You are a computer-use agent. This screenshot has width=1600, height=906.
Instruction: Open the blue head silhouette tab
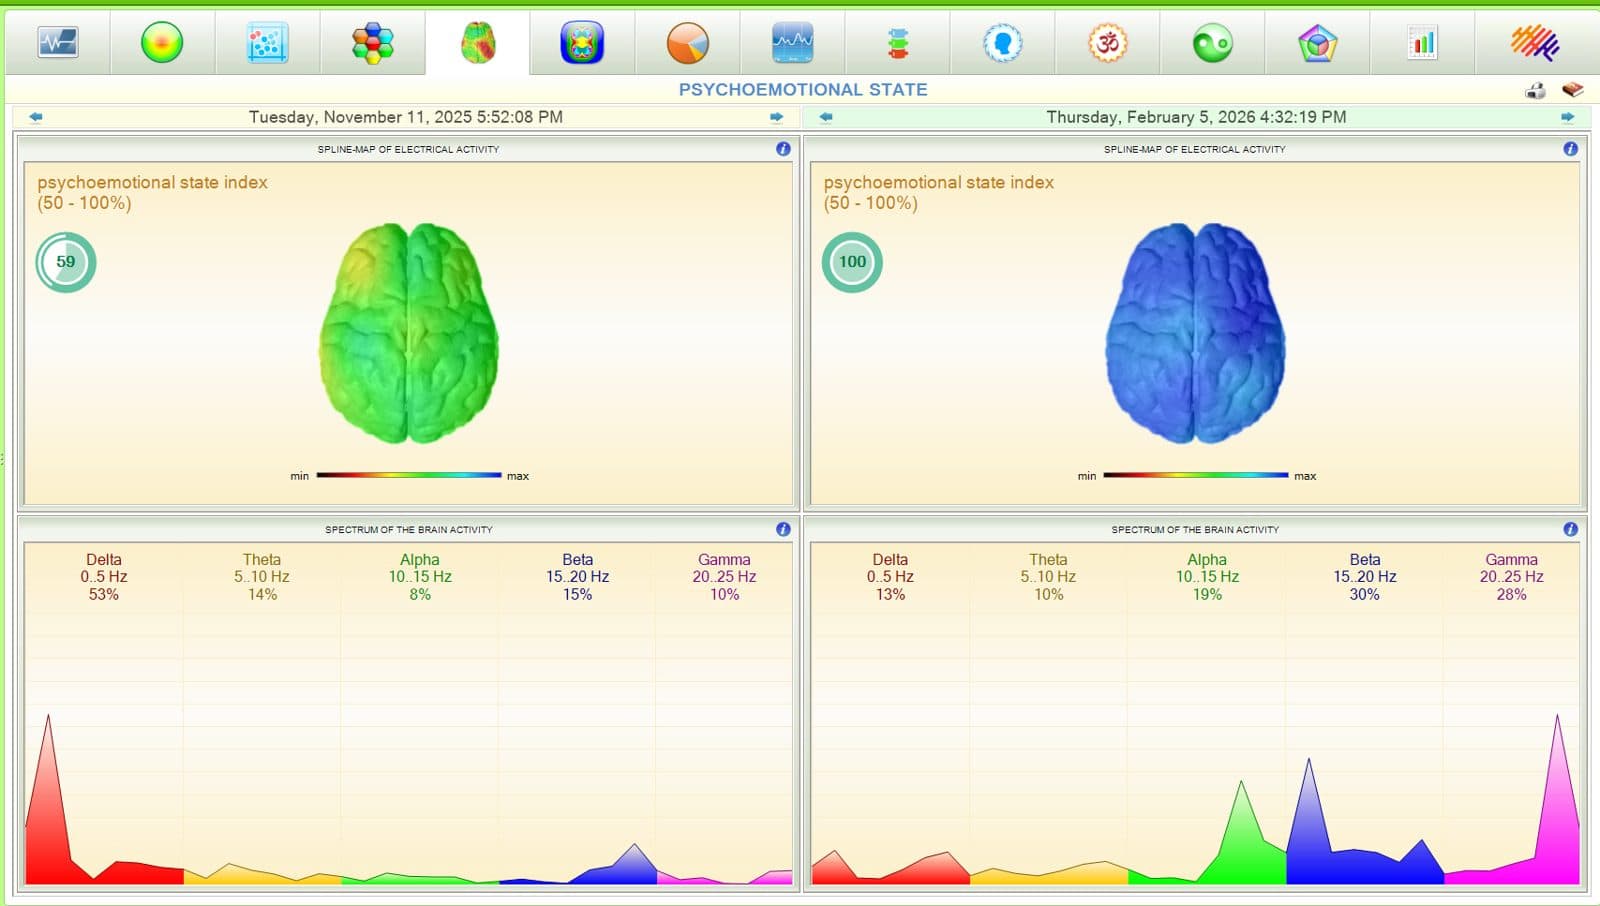pos(1003,43)
